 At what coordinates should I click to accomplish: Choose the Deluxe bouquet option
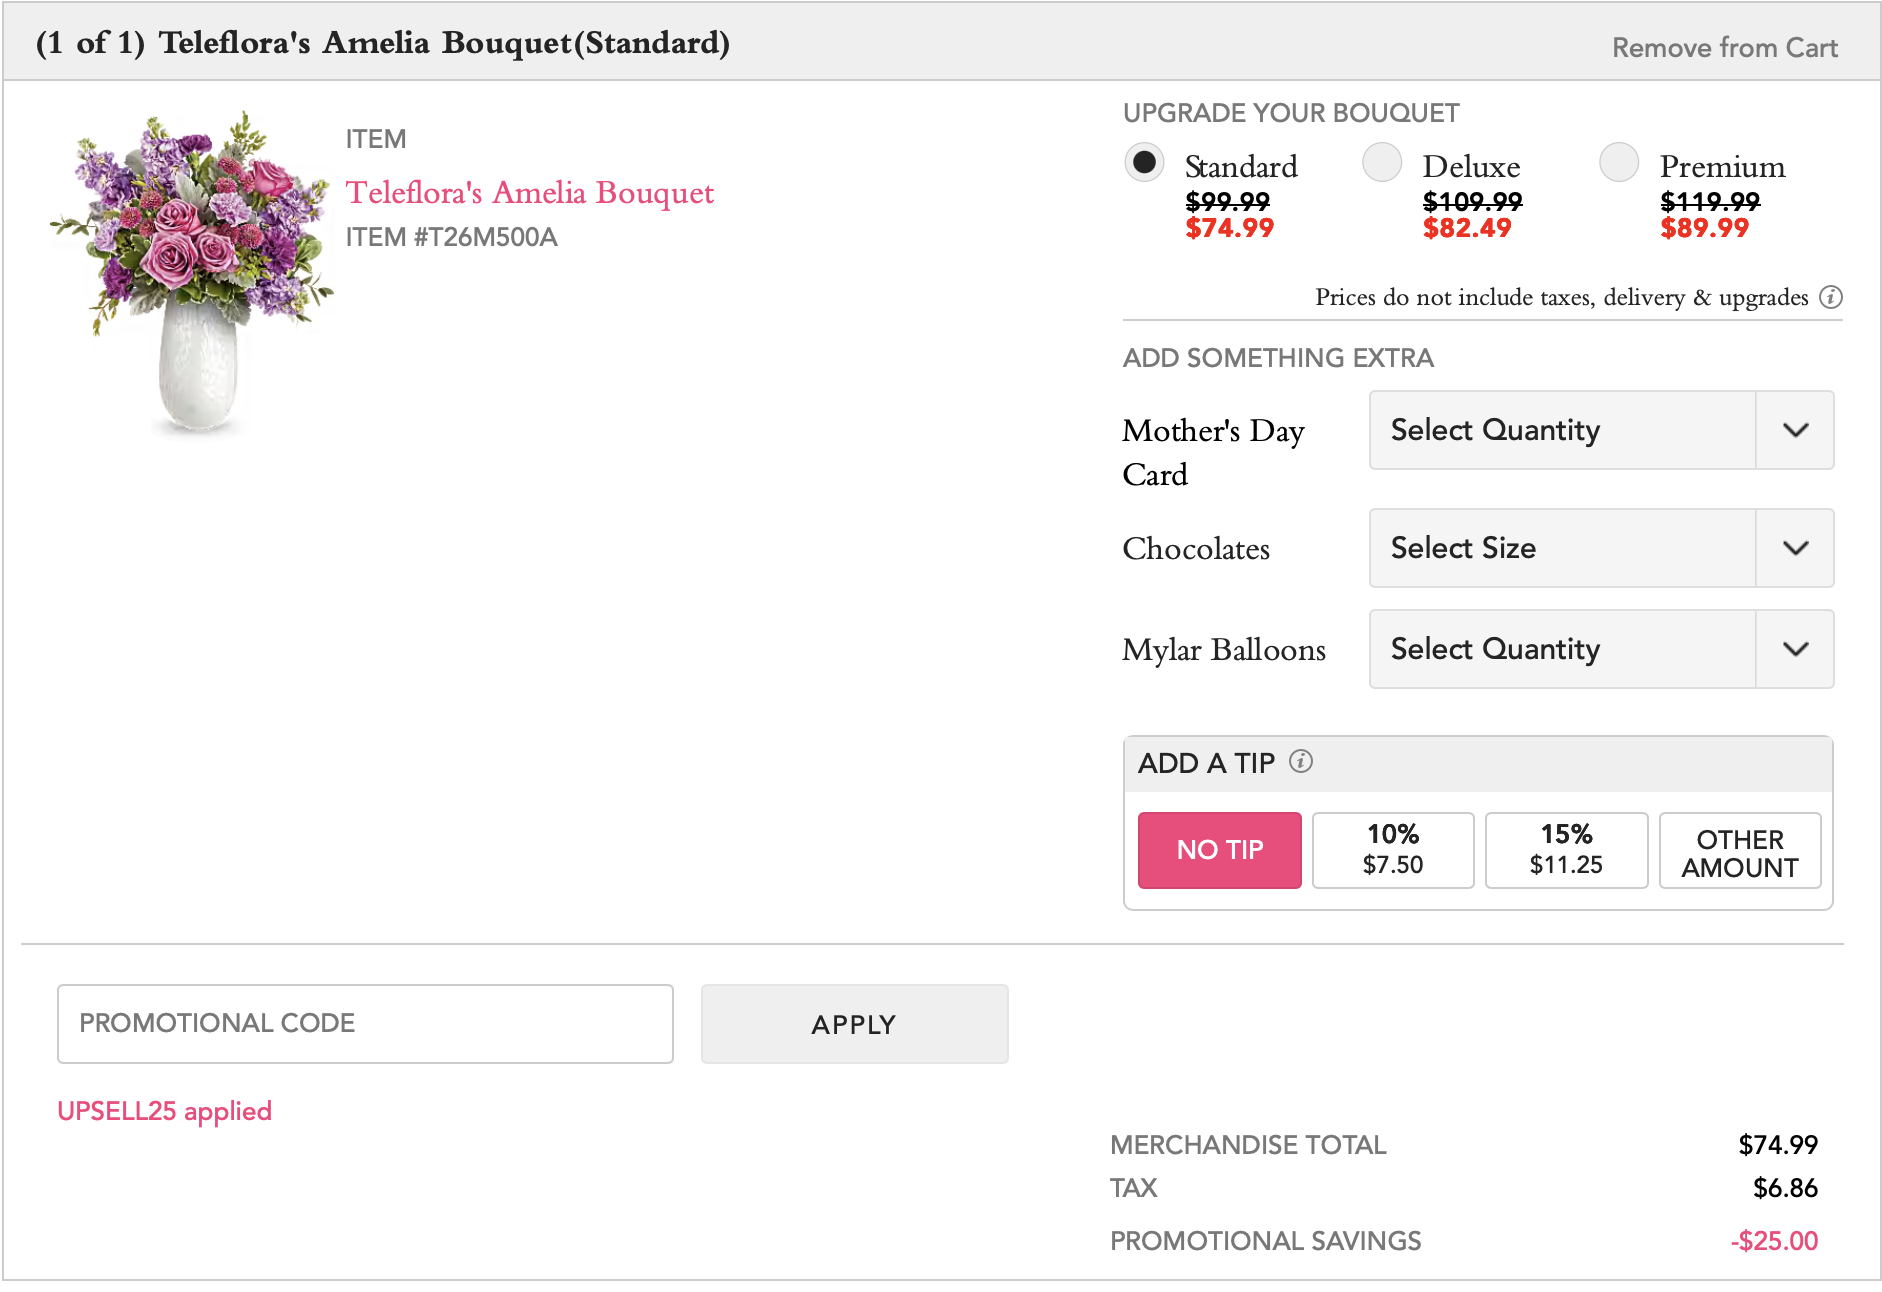click(x=1382, y=162)
